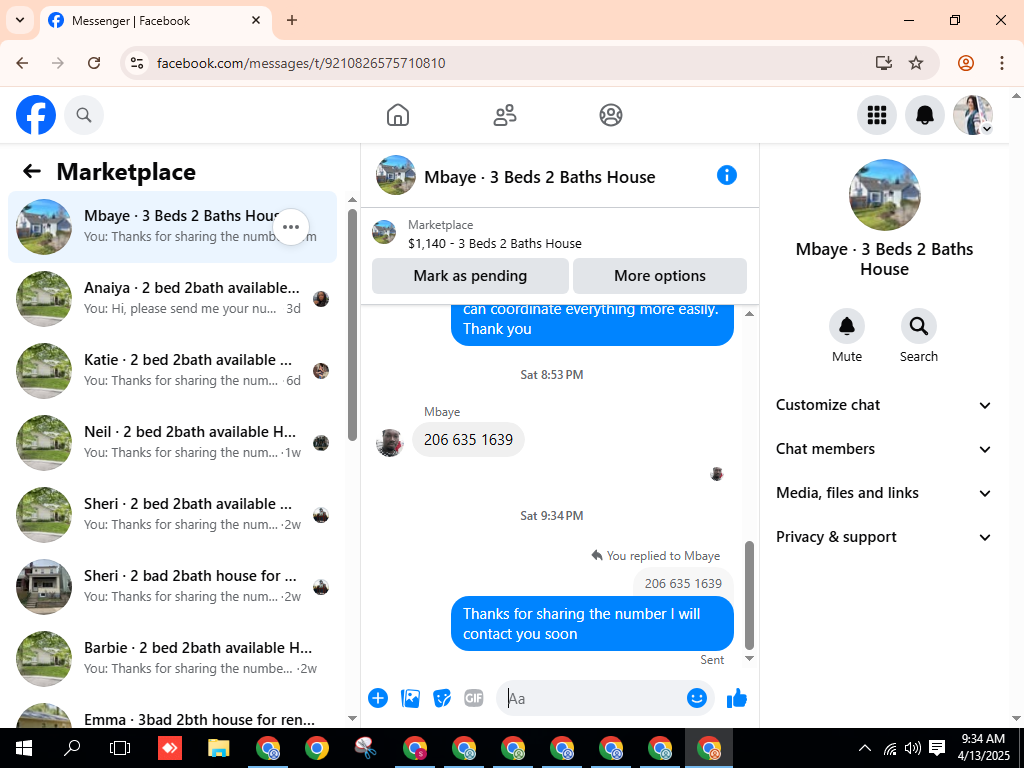Open Chrome three-dot menu
This screenshot has height=768, width=1024.
[x=1002, y=63]
